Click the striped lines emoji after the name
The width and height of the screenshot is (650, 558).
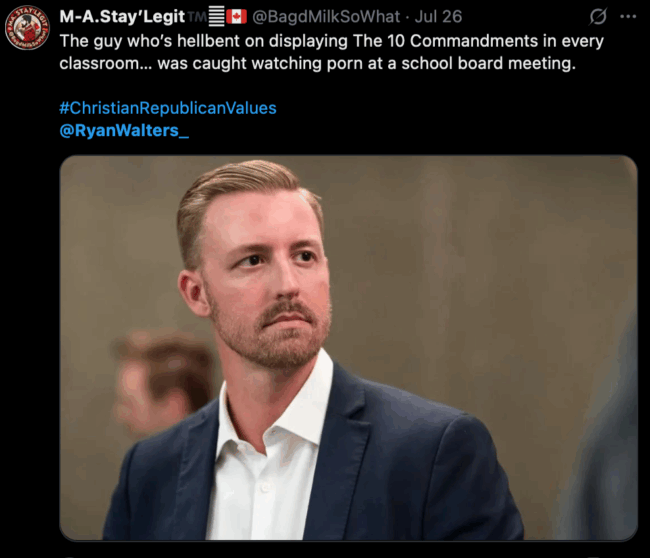(216, 17)
